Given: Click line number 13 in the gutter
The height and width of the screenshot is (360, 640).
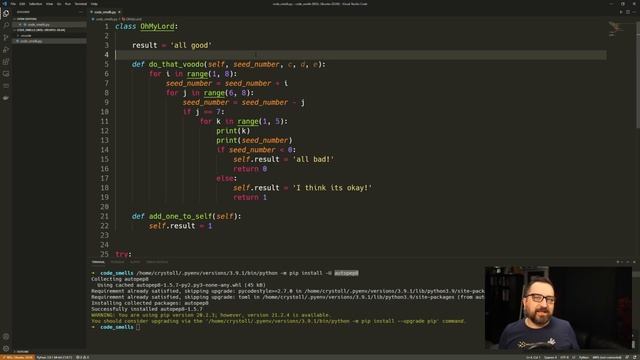Looking at the screenshot, I should pyautogui.click(x=104, y=140).
